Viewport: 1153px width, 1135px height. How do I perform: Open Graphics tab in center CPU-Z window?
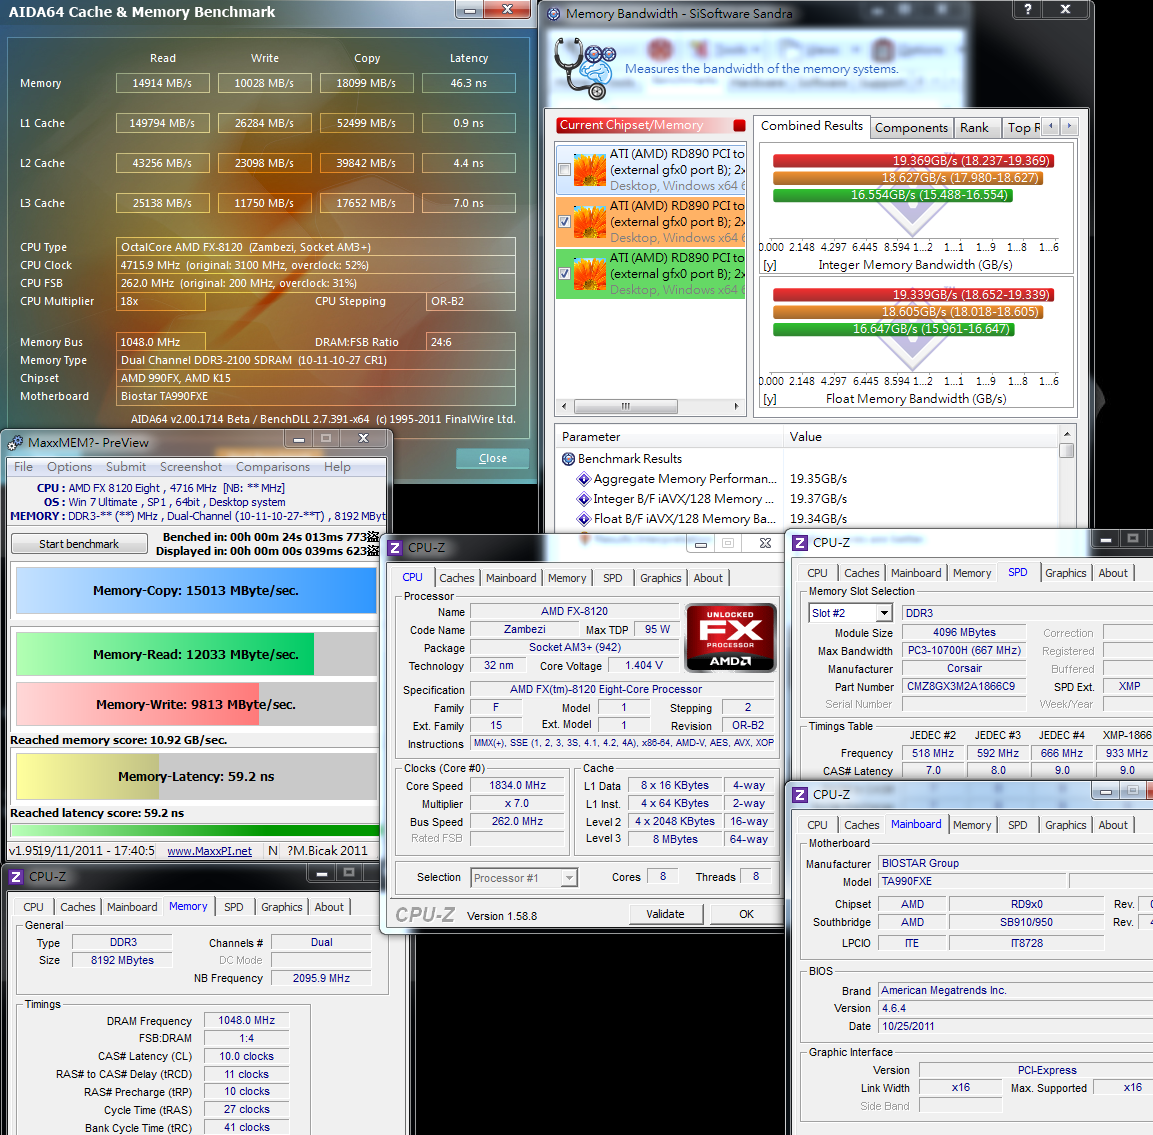coord(660,578)
